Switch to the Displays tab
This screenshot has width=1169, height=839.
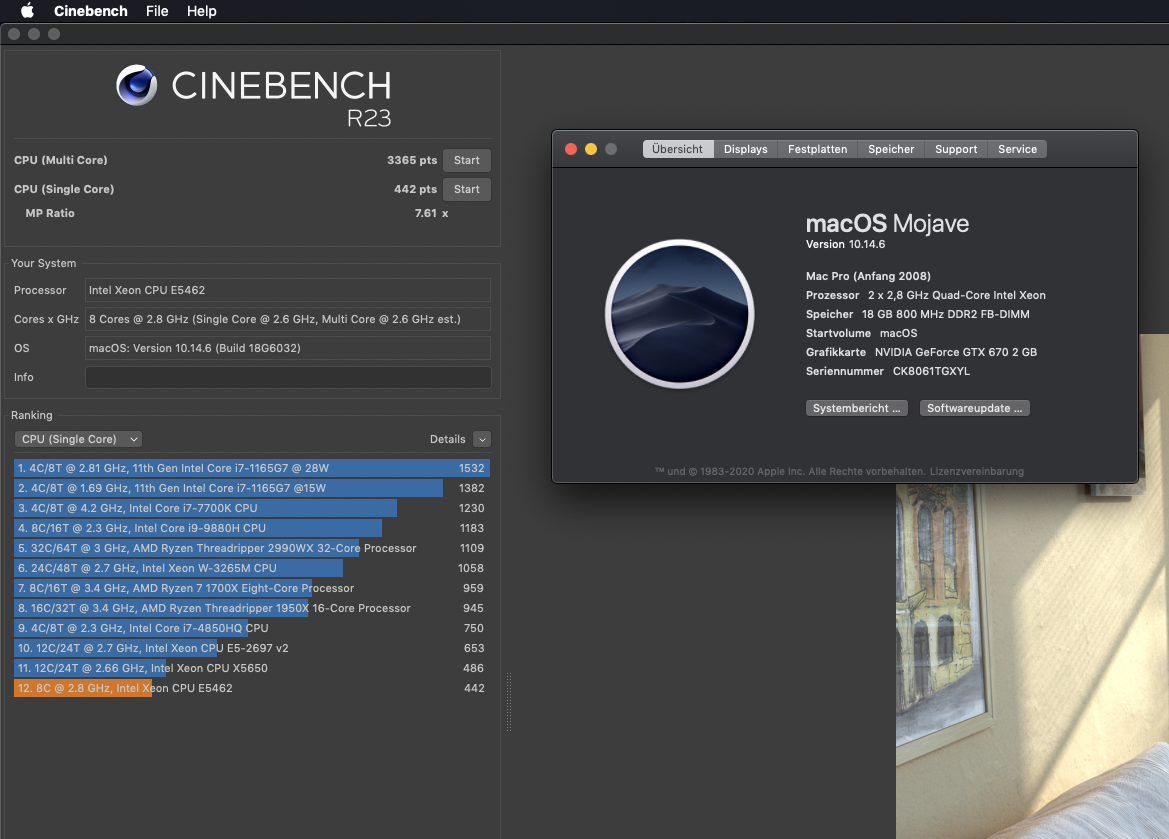pos(746,149)
